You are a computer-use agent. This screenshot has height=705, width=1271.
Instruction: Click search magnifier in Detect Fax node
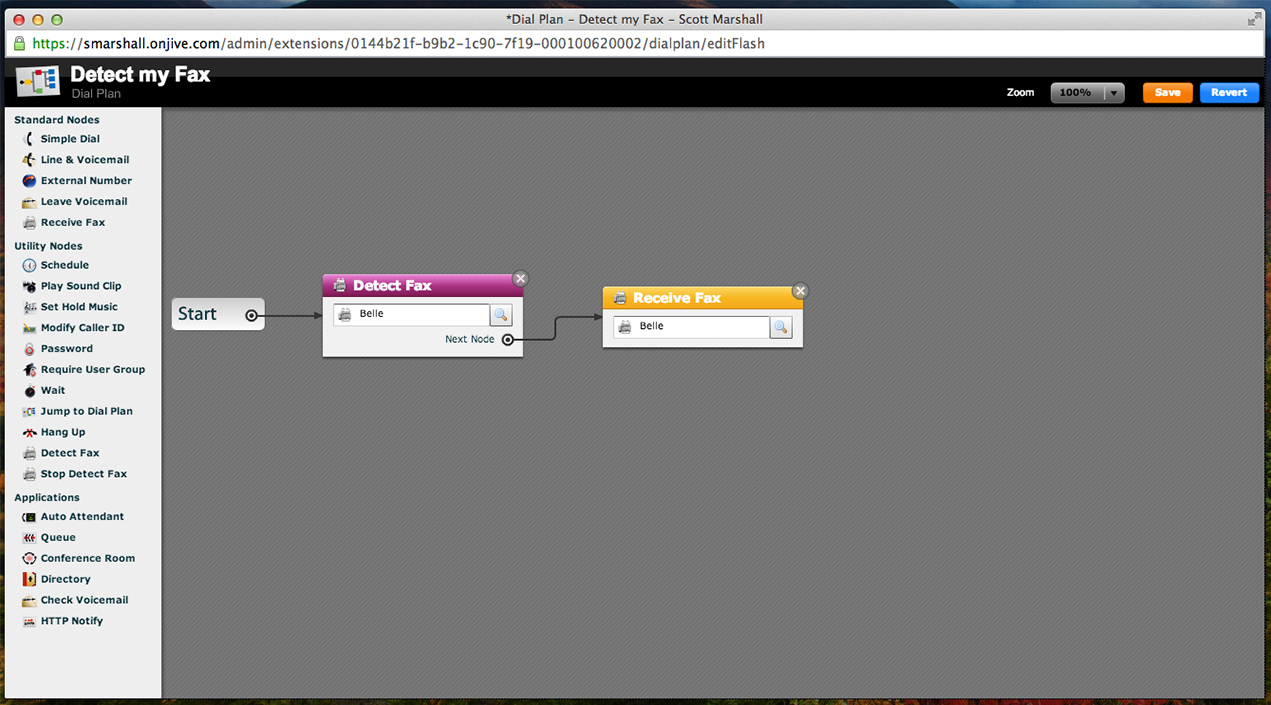(x=501, y=315)
